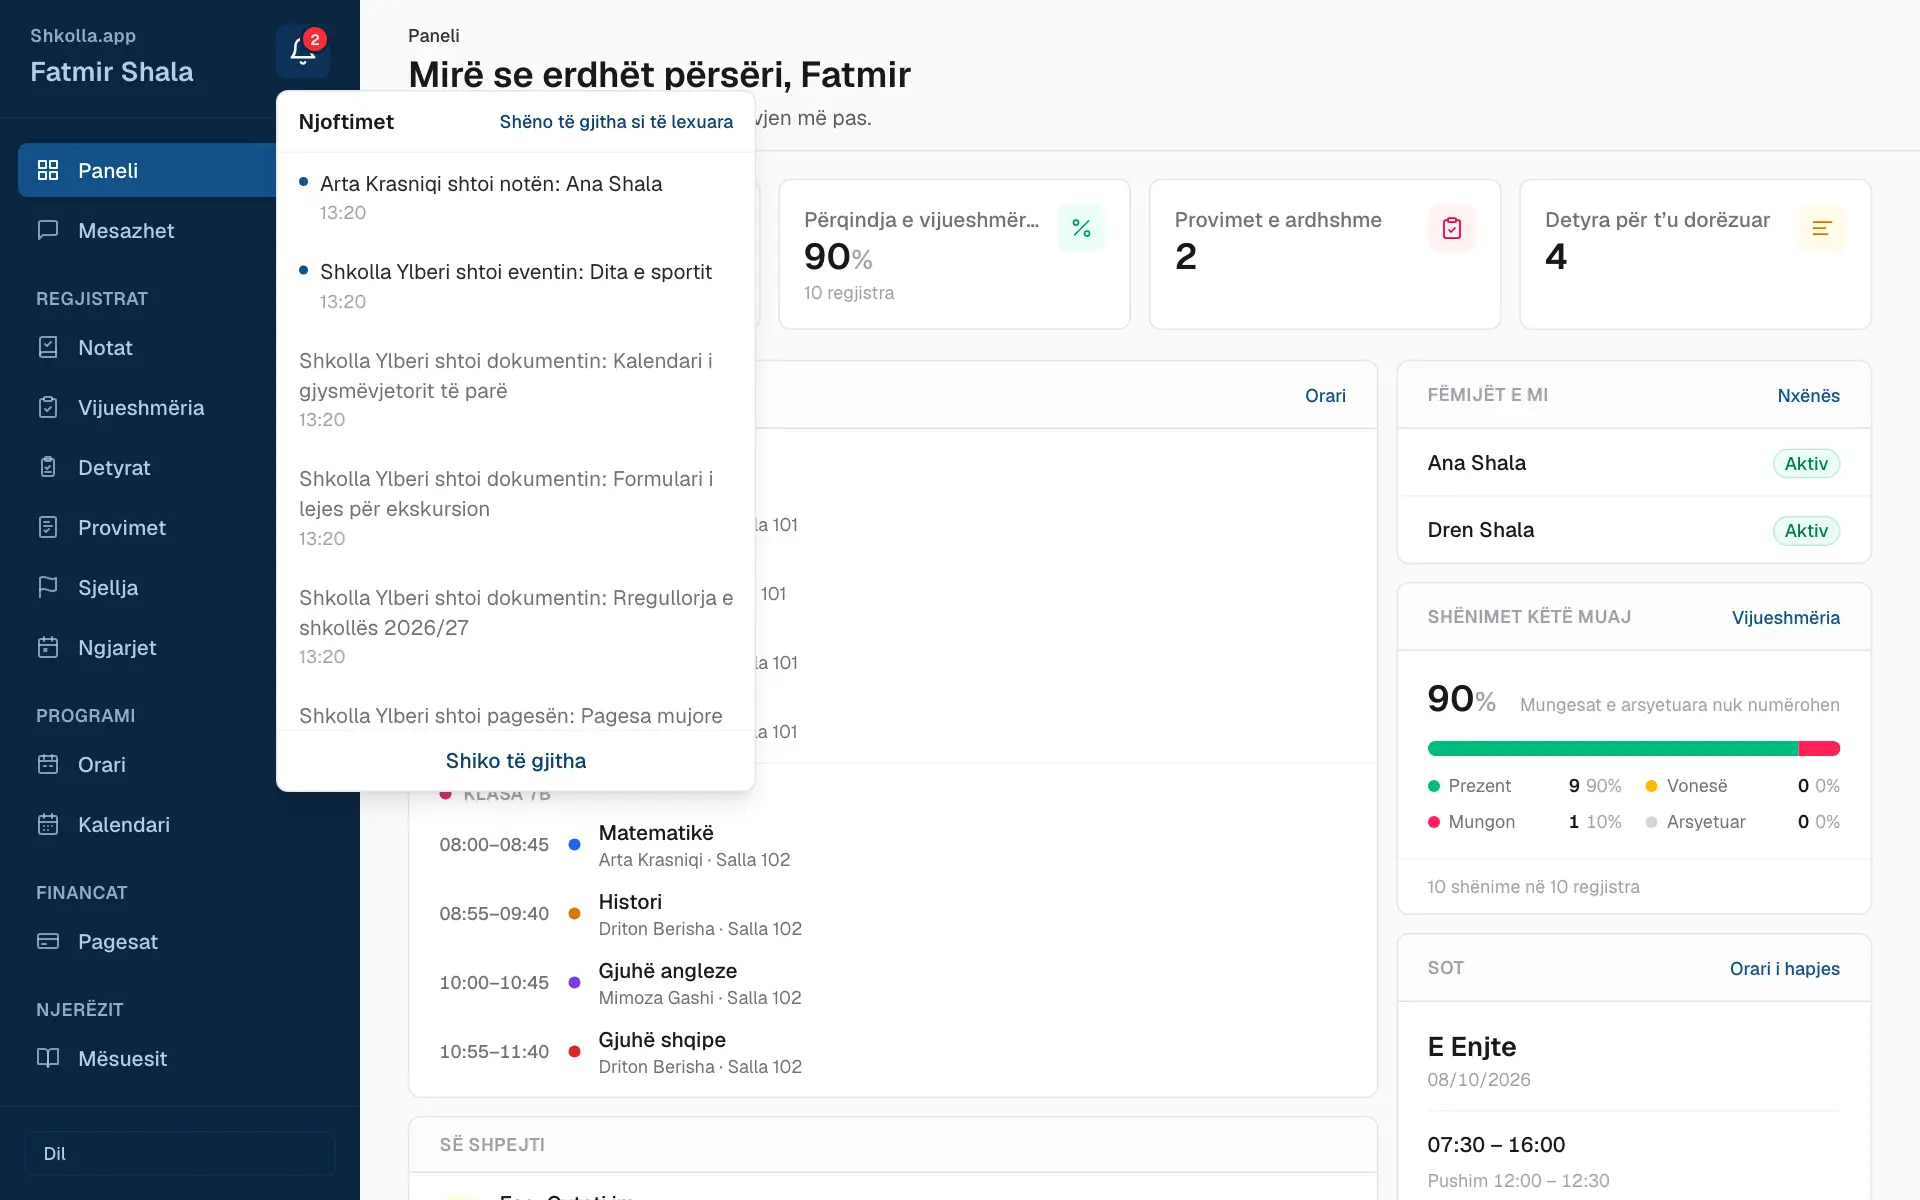Screen dimensions: 1920x1200
Task: Open the Dil language selector
Action: click(180, 1153)
